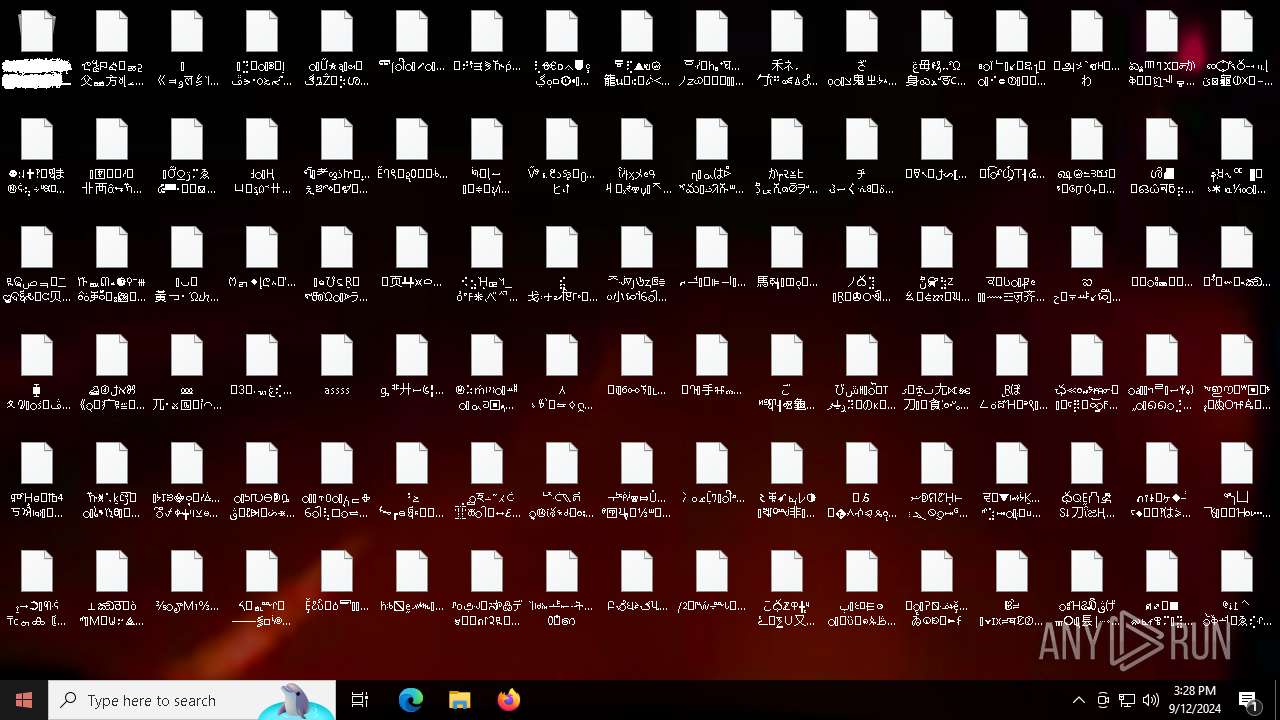Launch Firefox from the taskbar
The width and height of the screenshot is (1280, 720).
[508, 700]
